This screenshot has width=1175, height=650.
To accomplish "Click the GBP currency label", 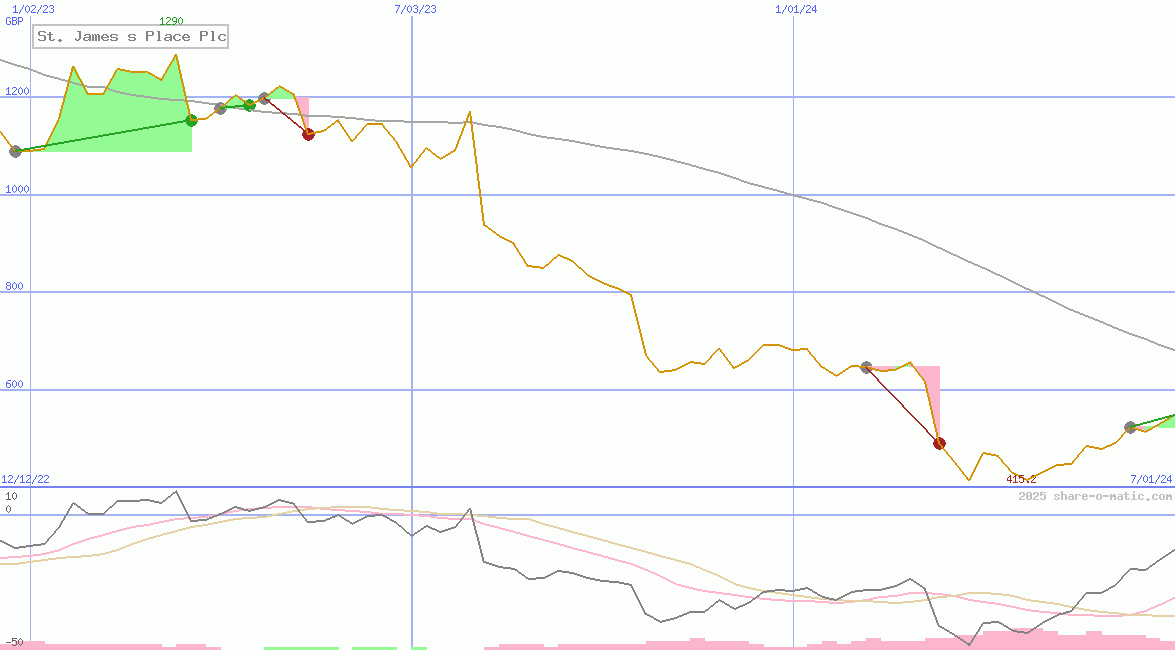I will [x=14, y=21].
